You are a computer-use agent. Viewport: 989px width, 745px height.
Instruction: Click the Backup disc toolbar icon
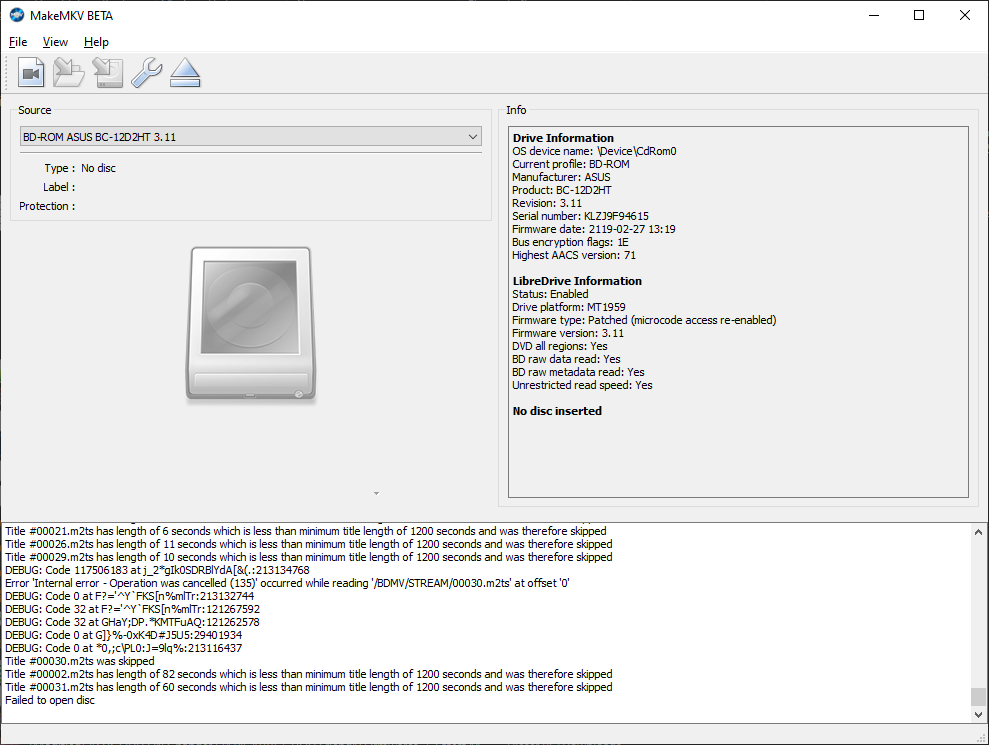pos(107,73)
